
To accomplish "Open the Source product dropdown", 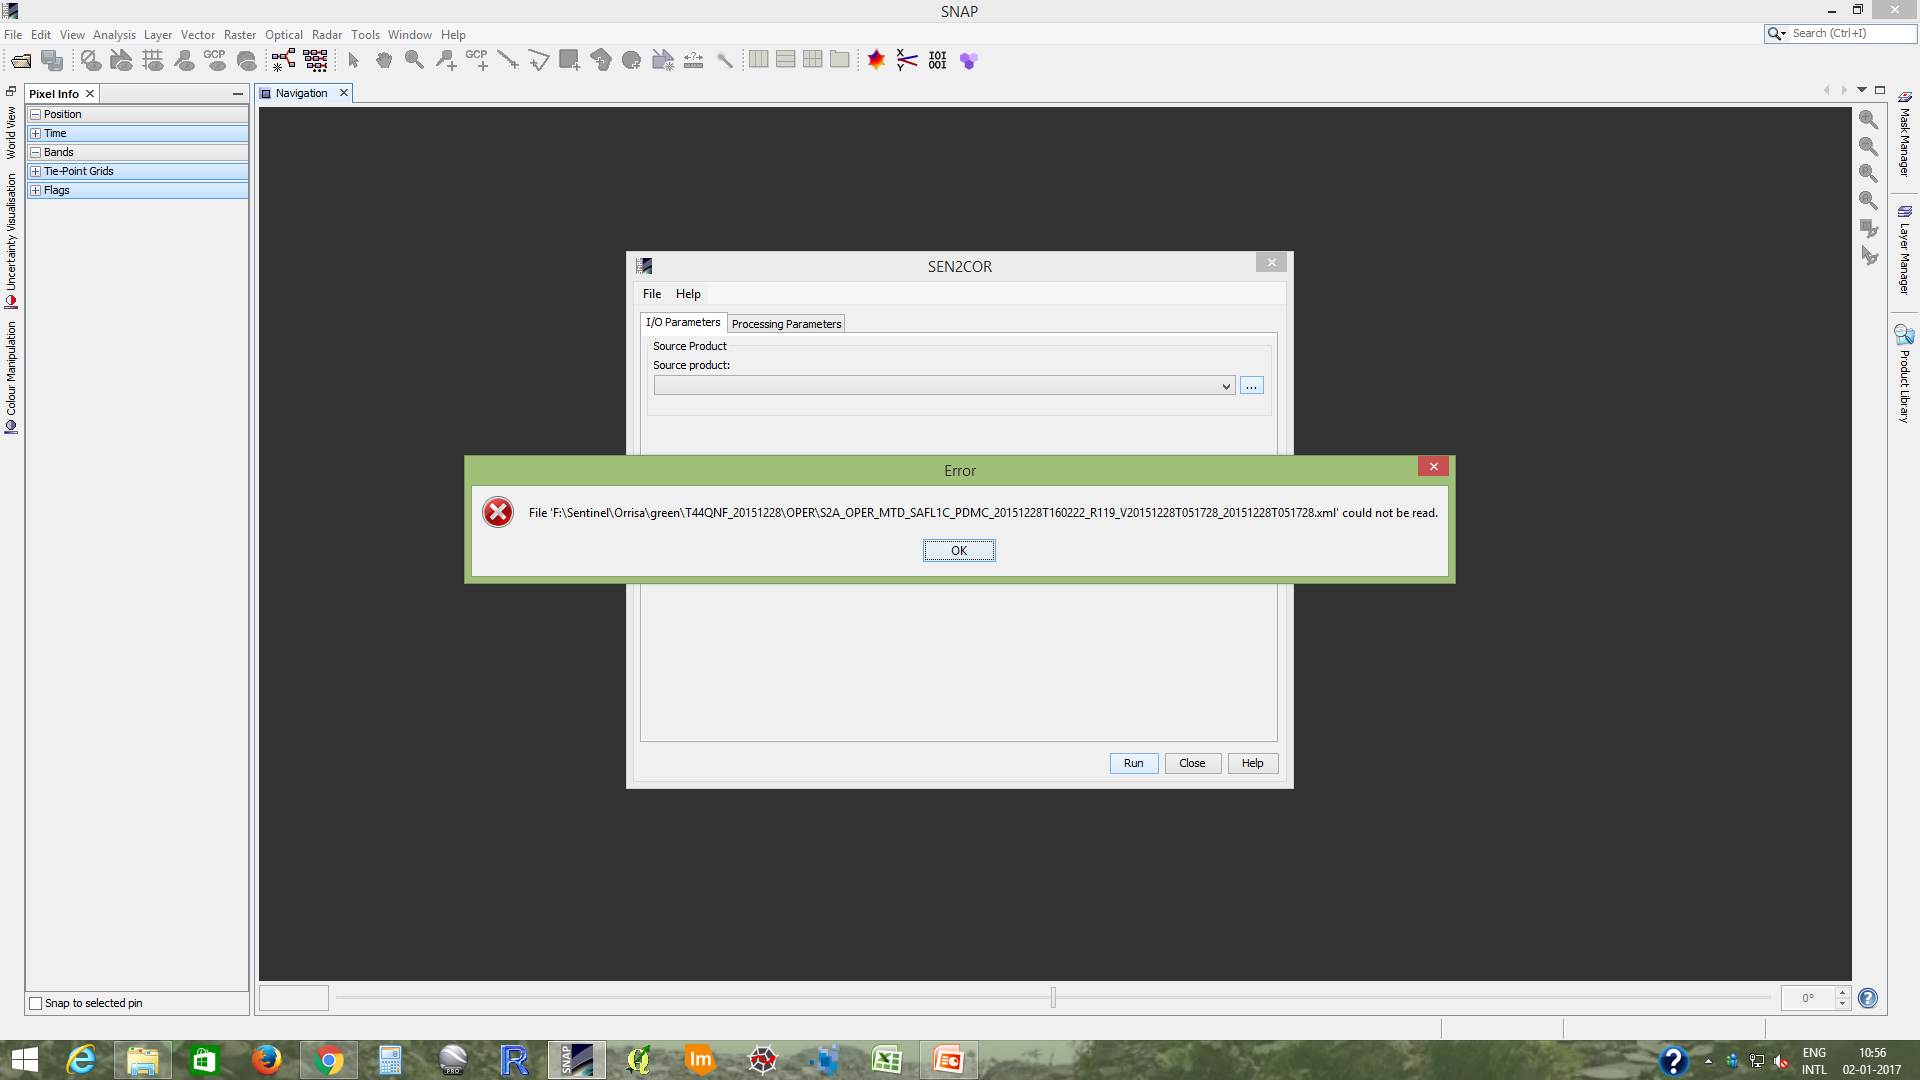I will pyautogui.click(x=1226, y=386).
